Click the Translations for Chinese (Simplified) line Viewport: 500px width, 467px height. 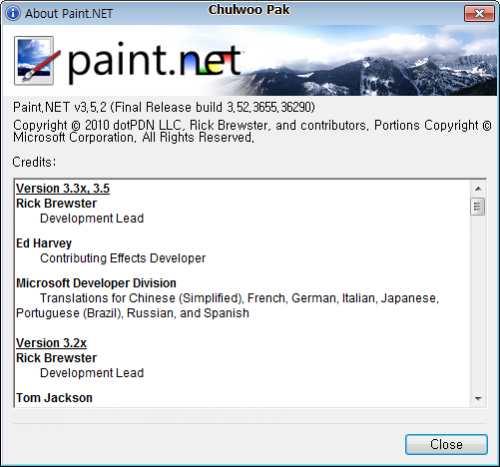(x=239, y=298)
